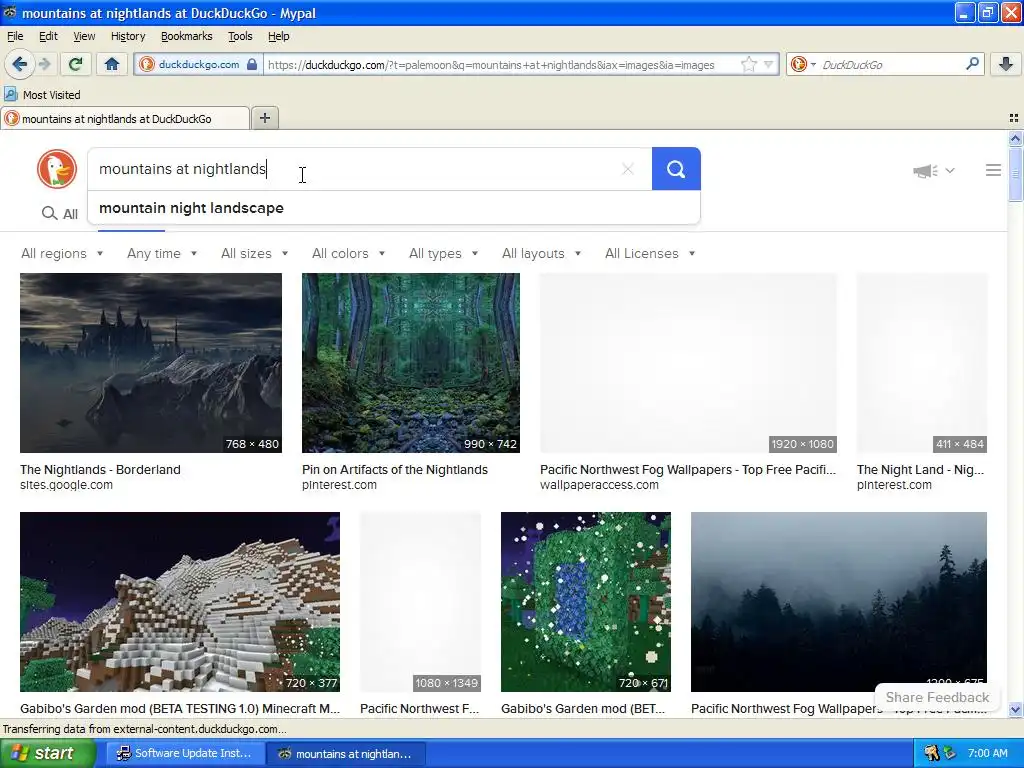Viewport: 1024px width, 768px height.
Task: Open the DuckDuckGo hamburger menu
Action: point(993,170)
